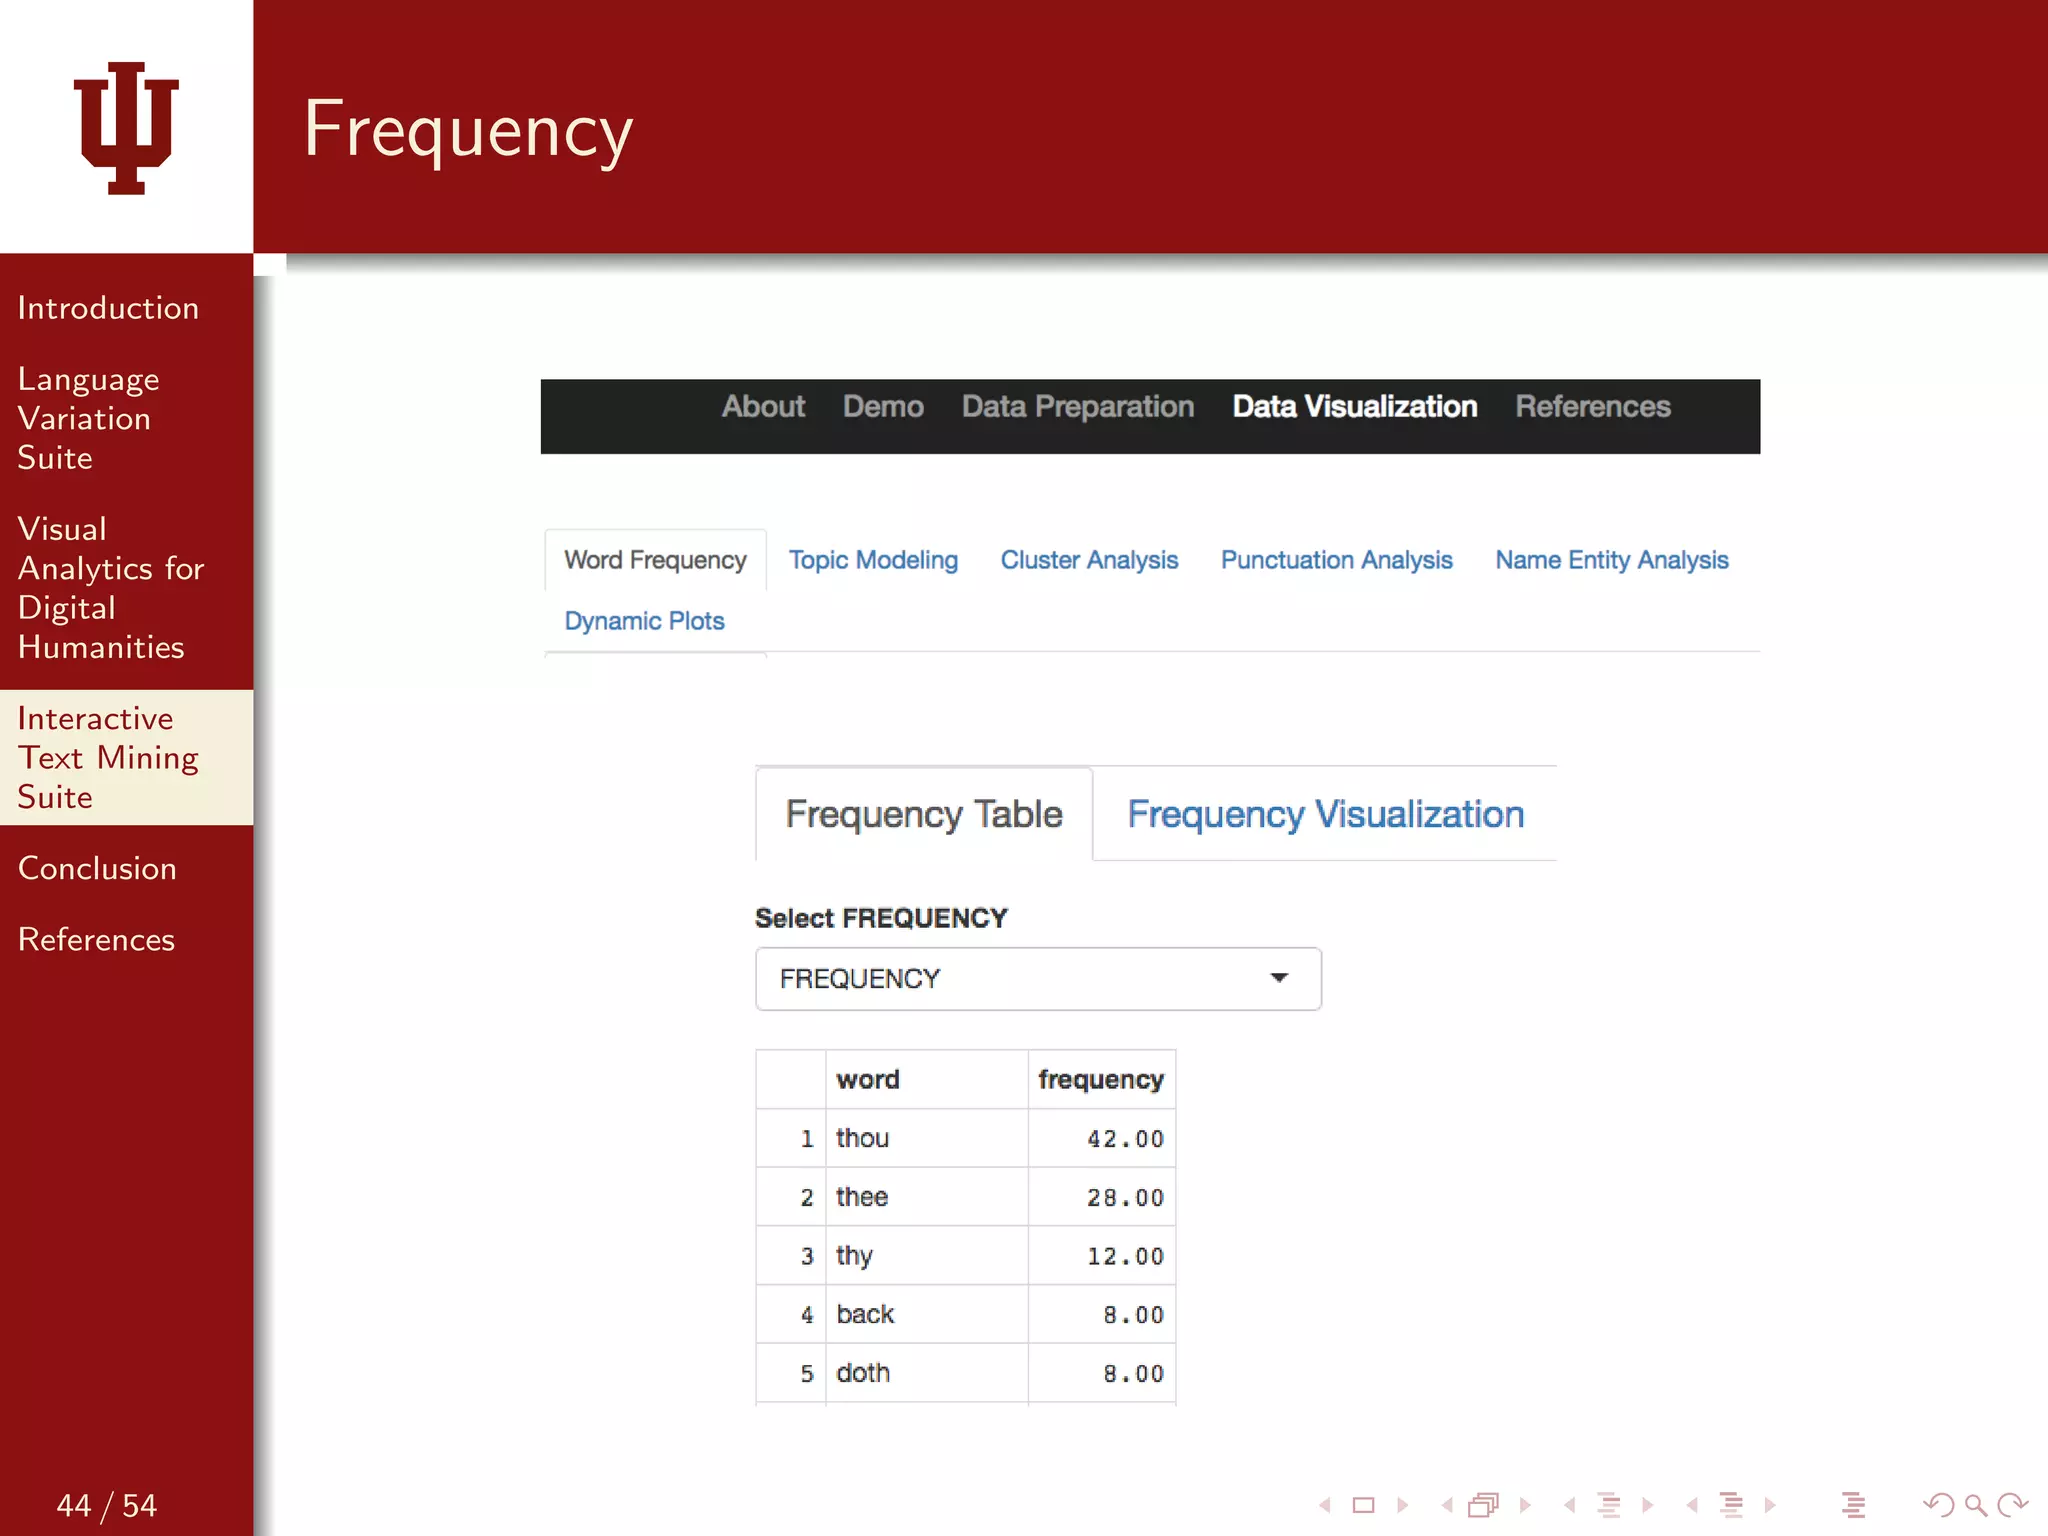Click the frequency column header
The width and height of the screenshot is (2048, 1536).
click(x=1101, y=1080)
